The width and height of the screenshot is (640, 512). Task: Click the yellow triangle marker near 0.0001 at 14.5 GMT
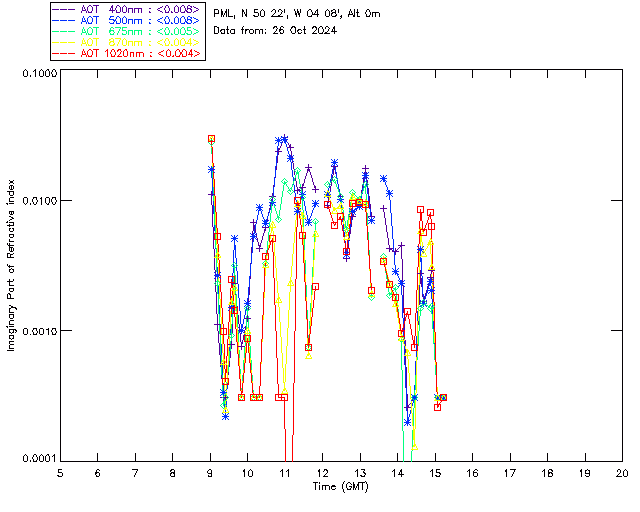pos(415,447)
